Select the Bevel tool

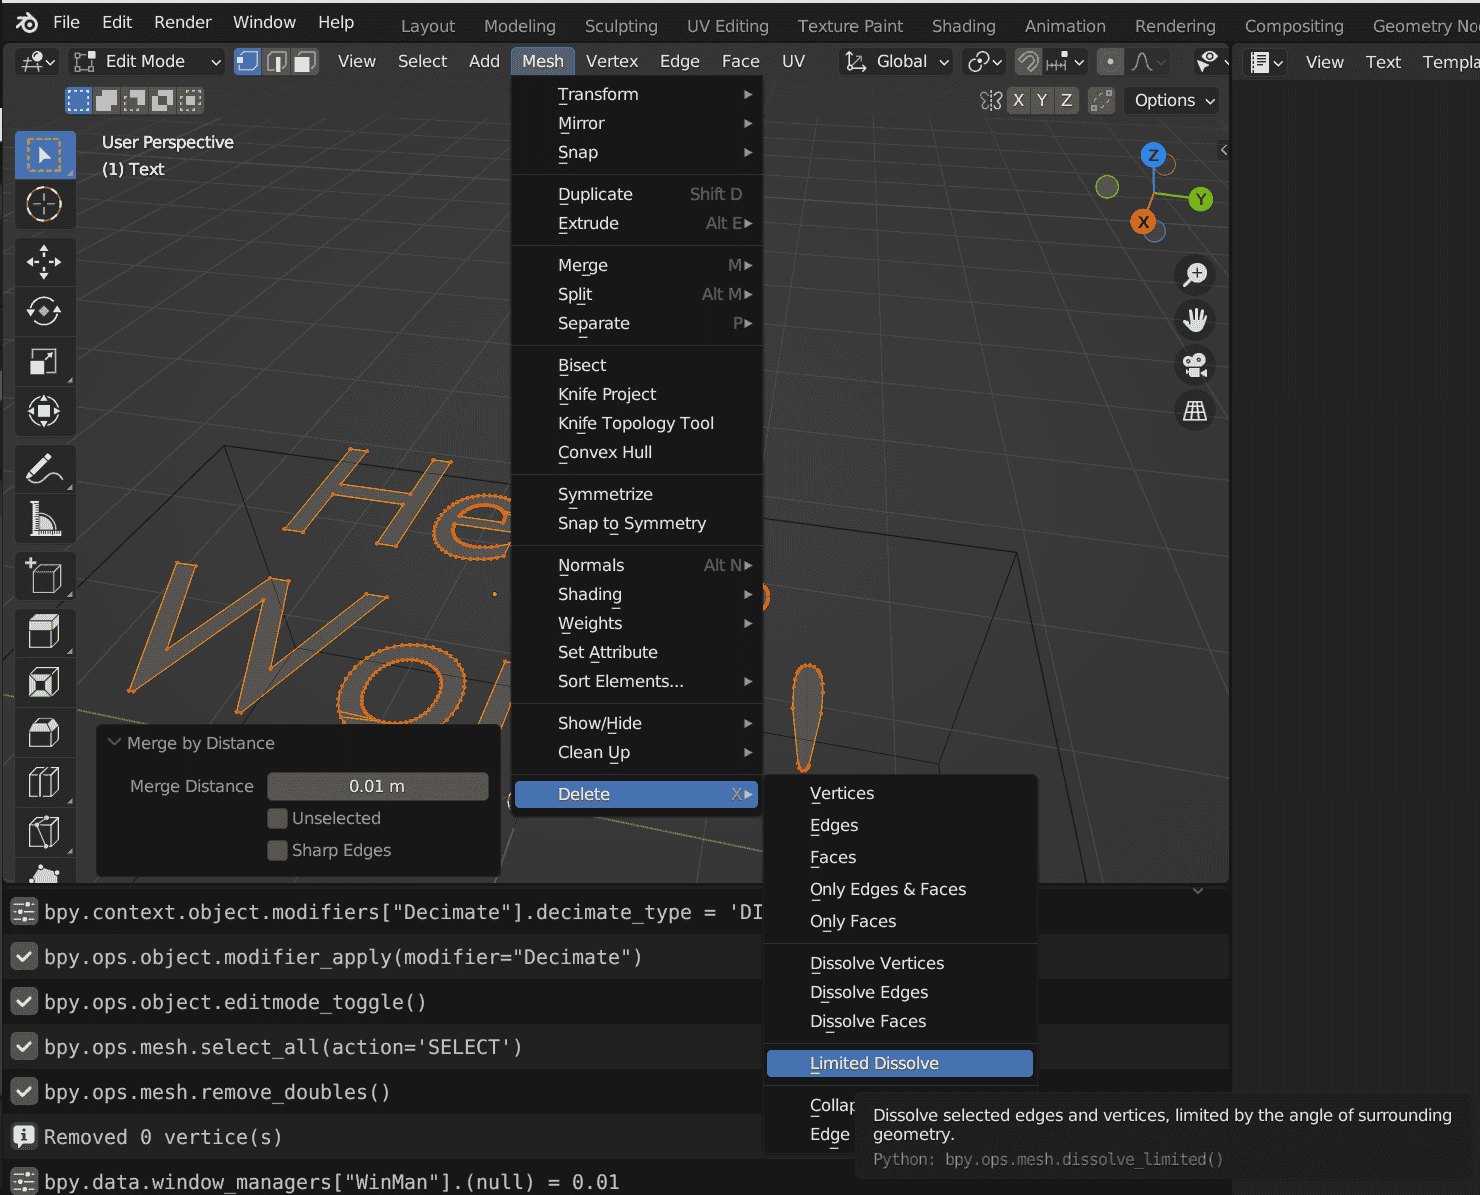click(45, 733)
